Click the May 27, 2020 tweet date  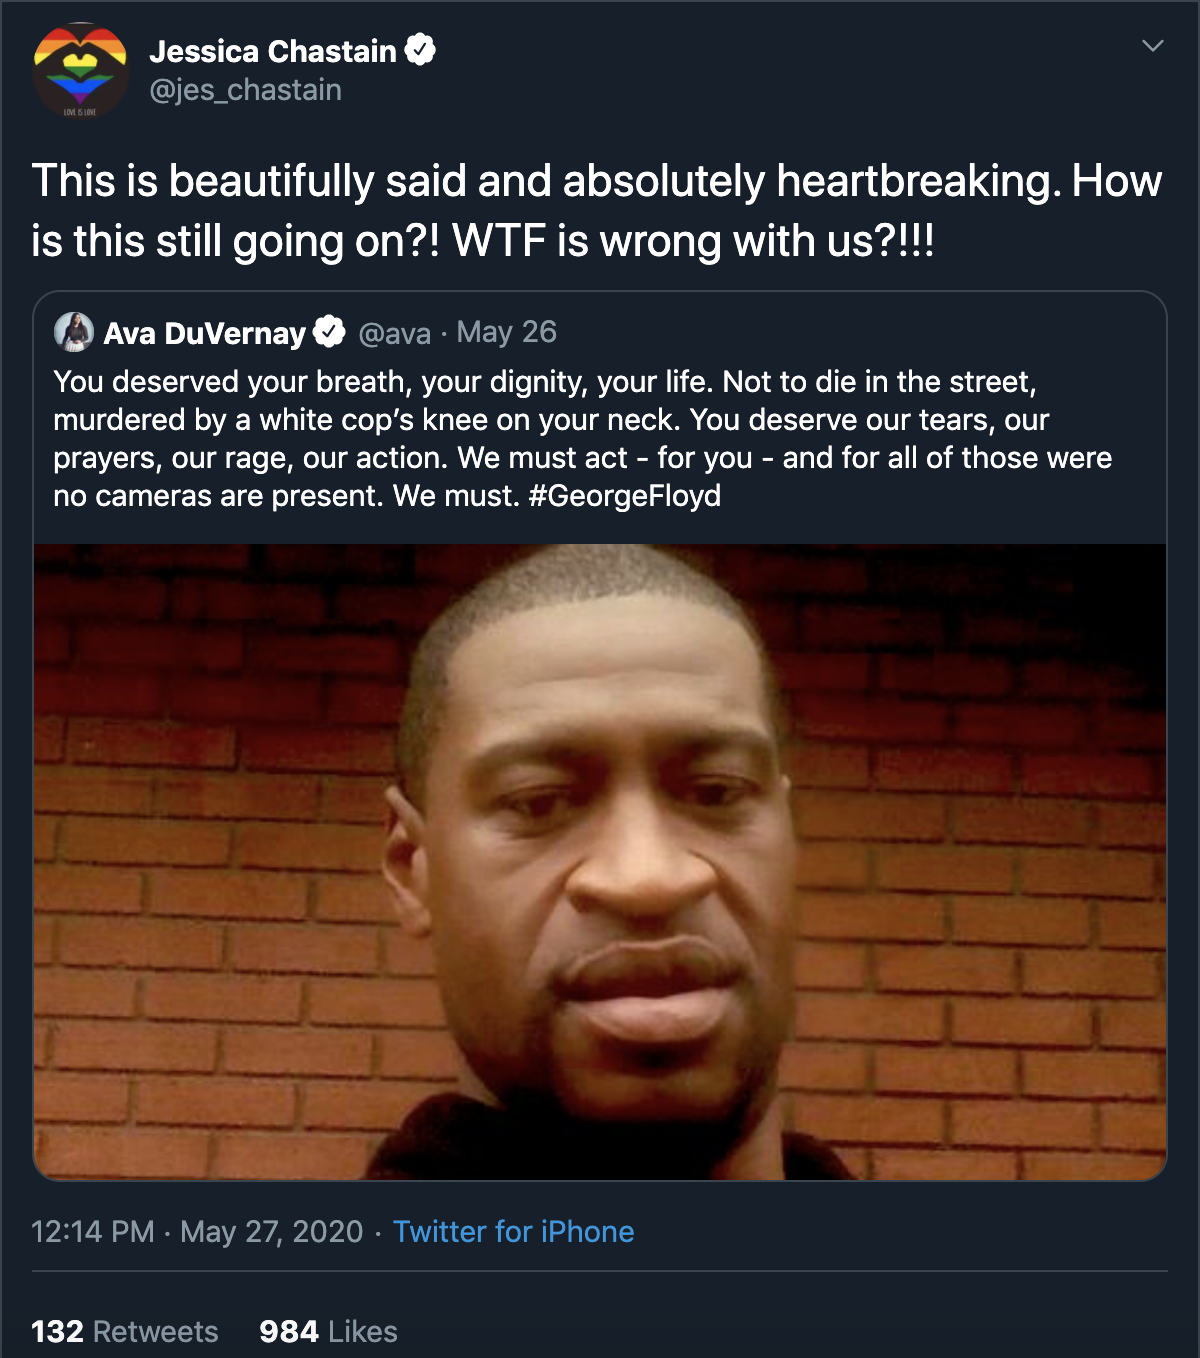pos(271,1231)
